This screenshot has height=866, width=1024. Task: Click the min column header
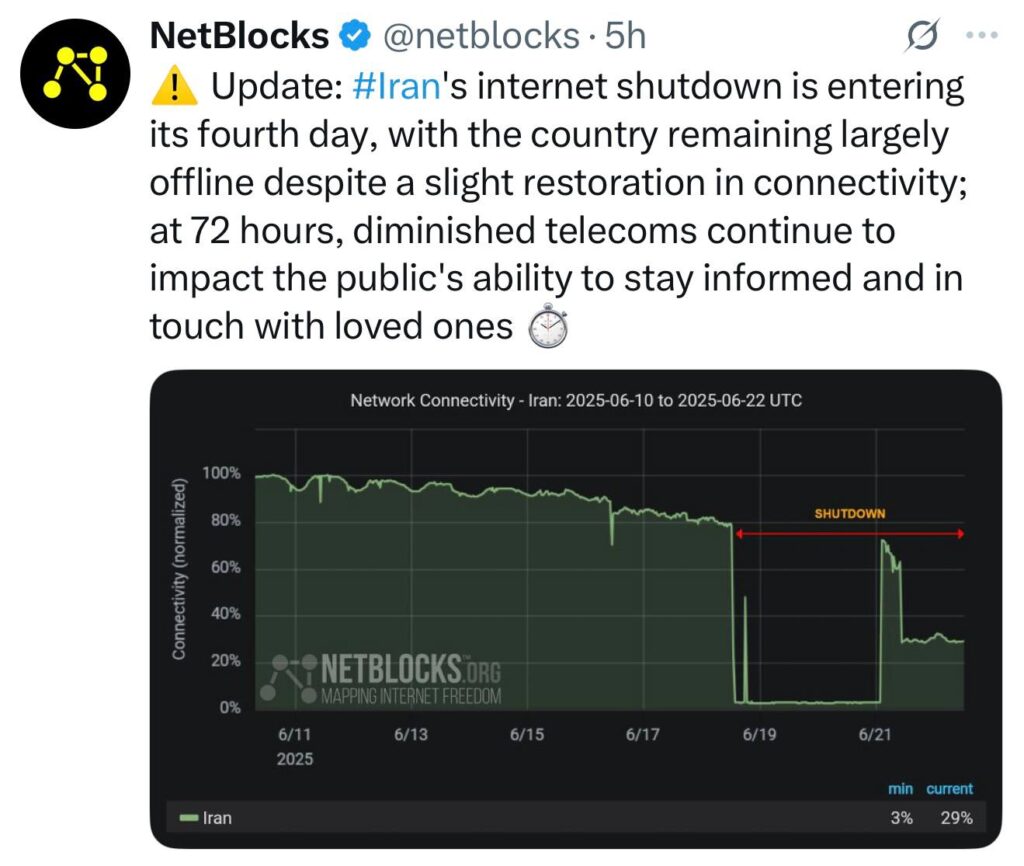point(901,789)
